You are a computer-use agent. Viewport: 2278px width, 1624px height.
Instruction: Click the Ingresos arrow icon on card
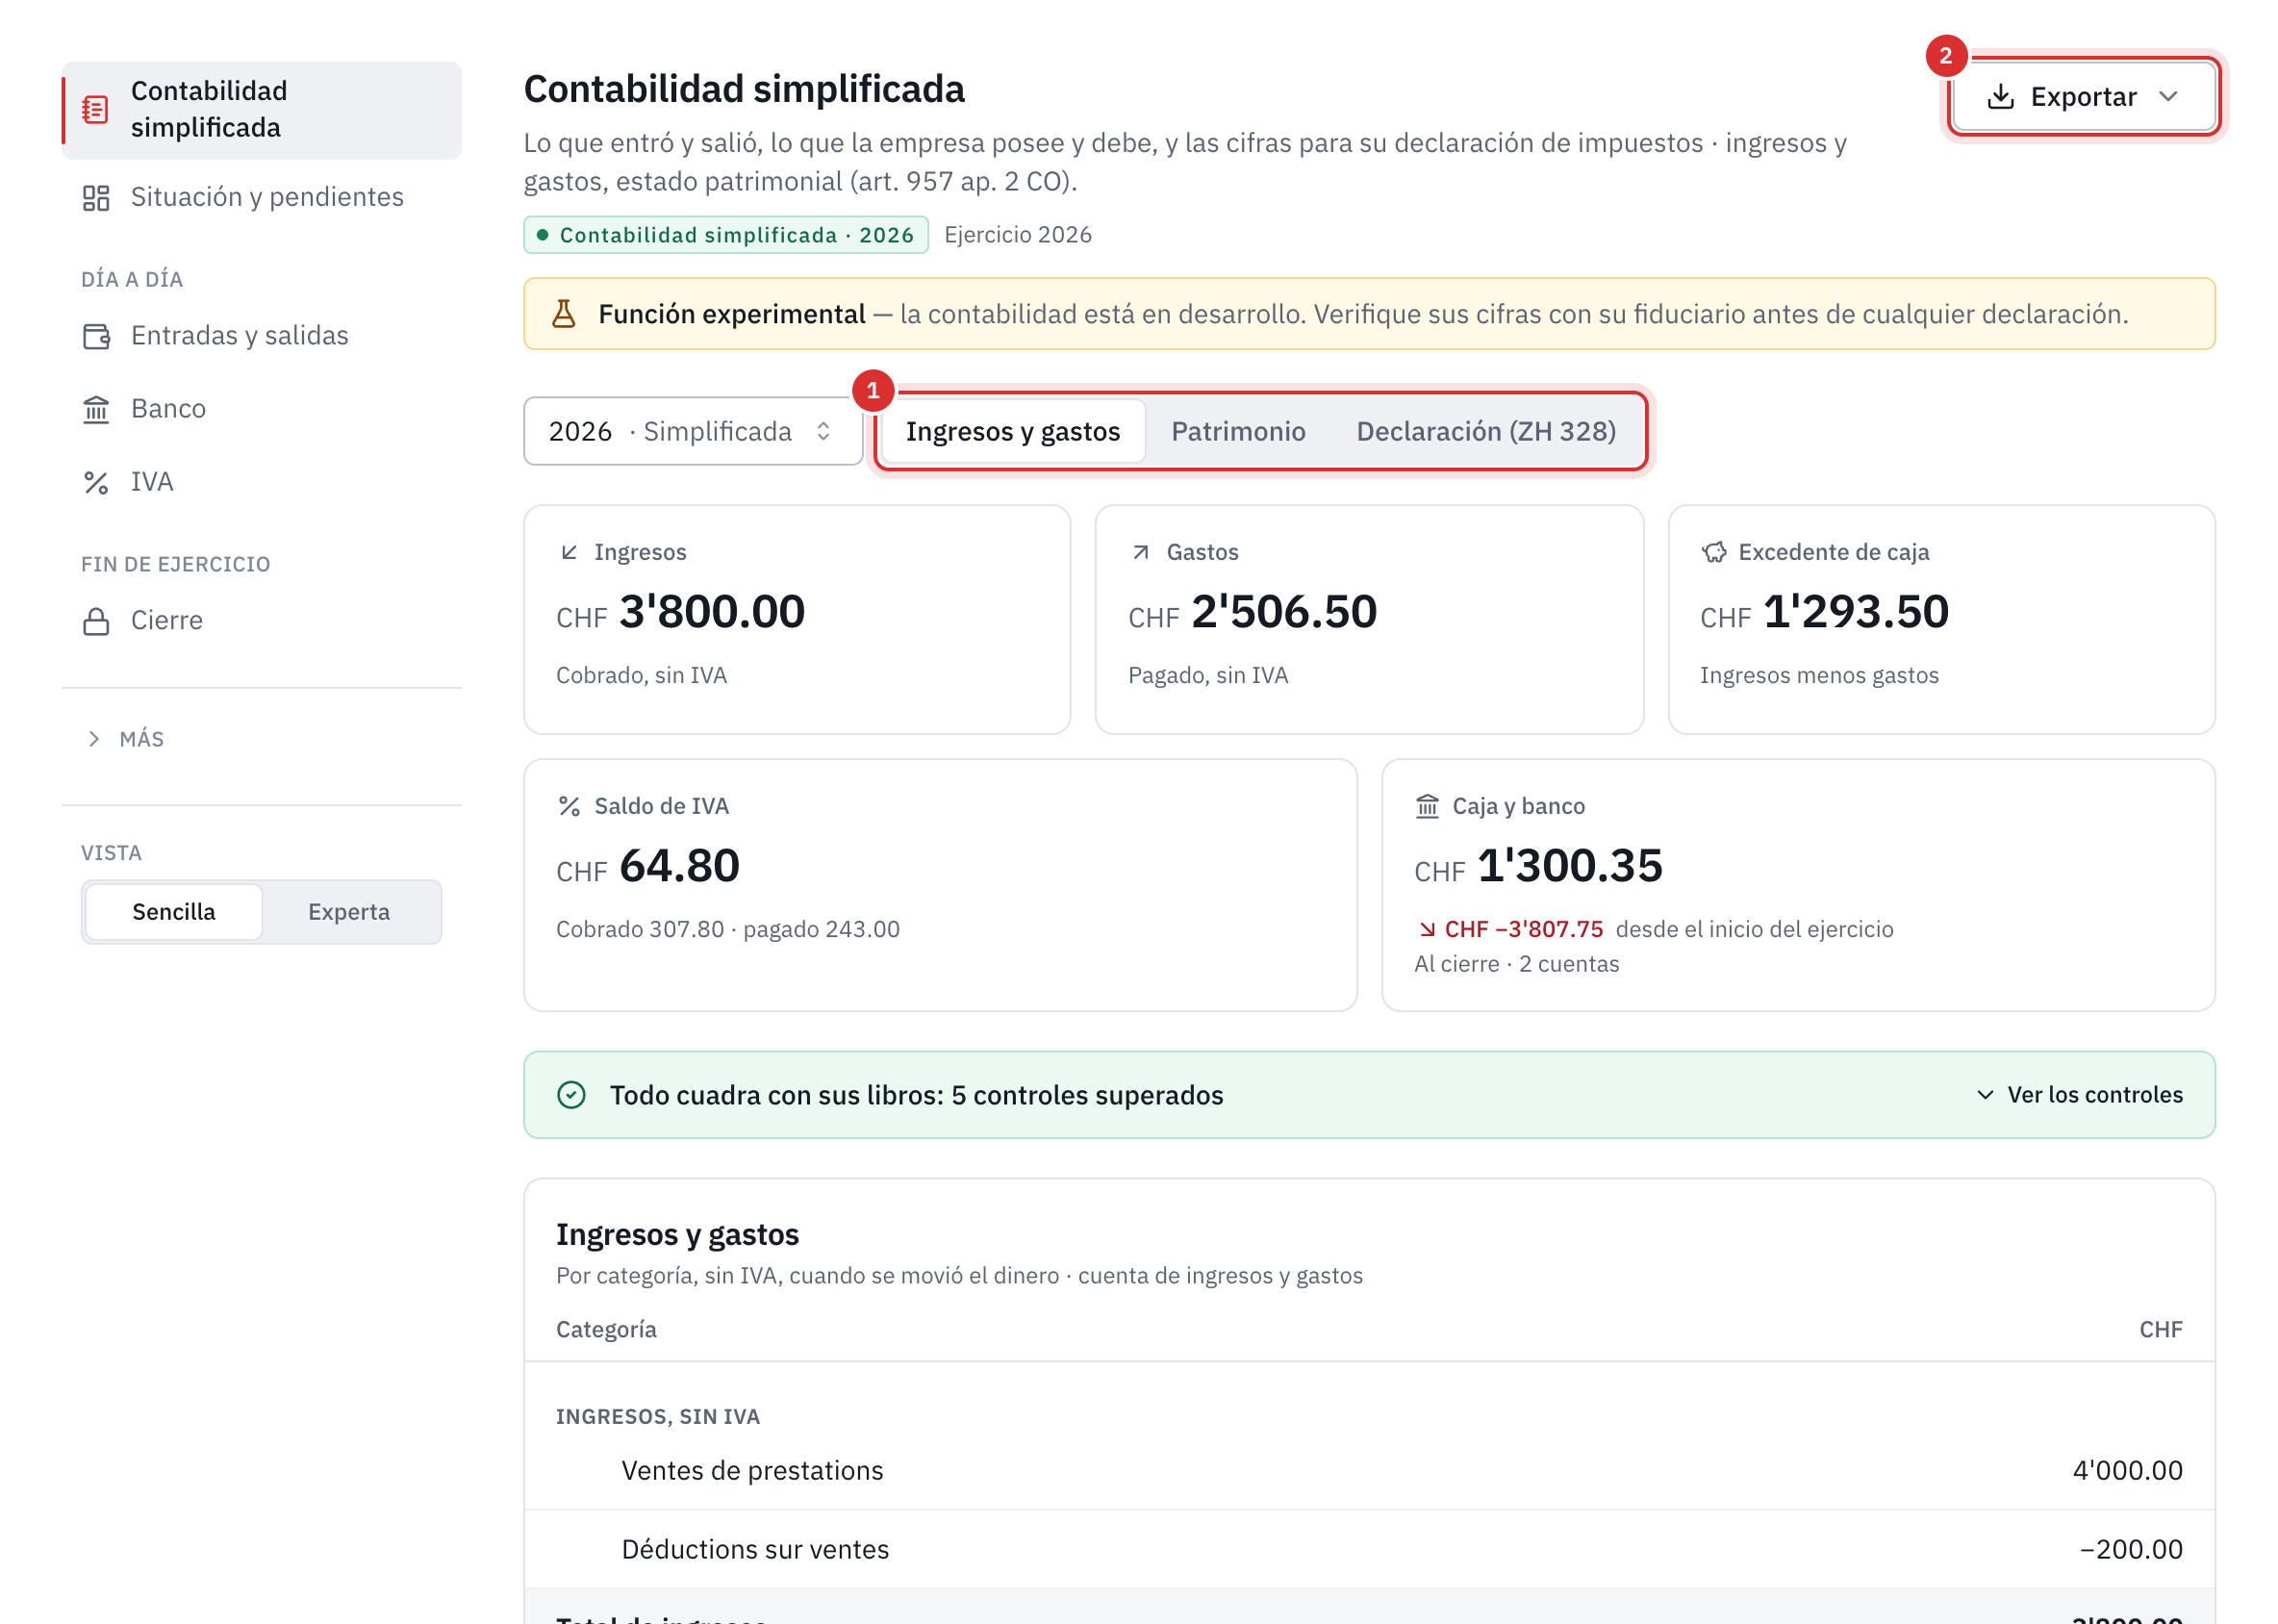[x=569, y=552]
